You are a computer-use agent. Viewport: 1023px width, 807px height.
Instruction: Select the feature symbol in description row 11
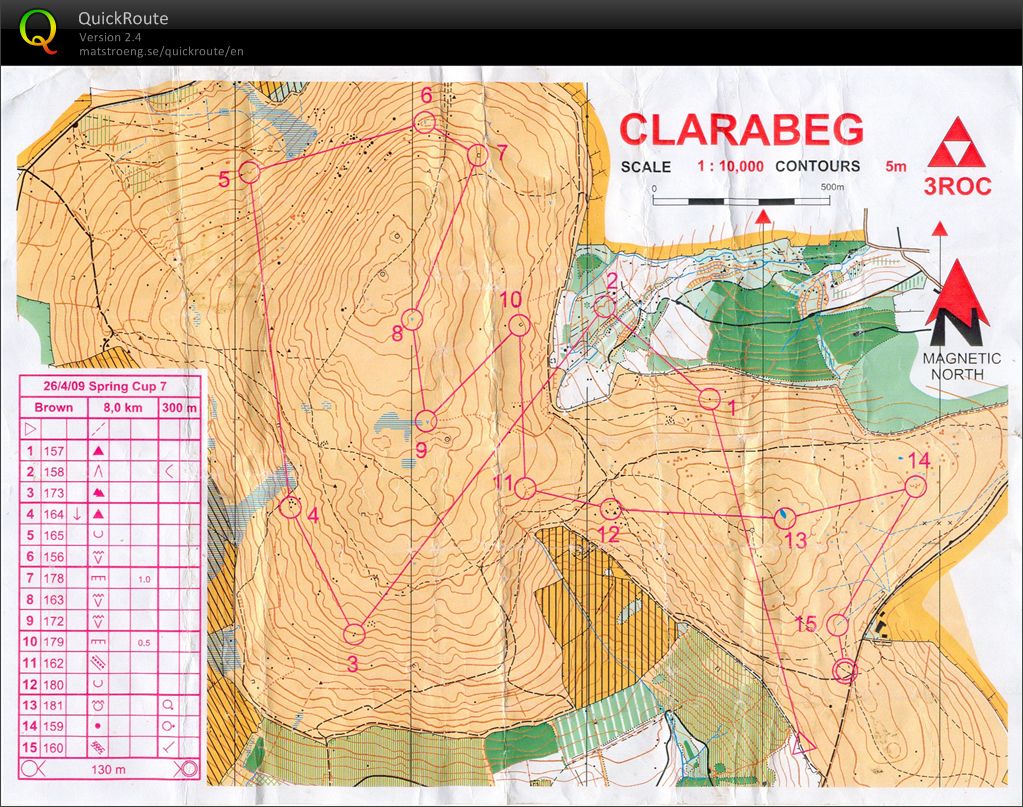point(98,663)
